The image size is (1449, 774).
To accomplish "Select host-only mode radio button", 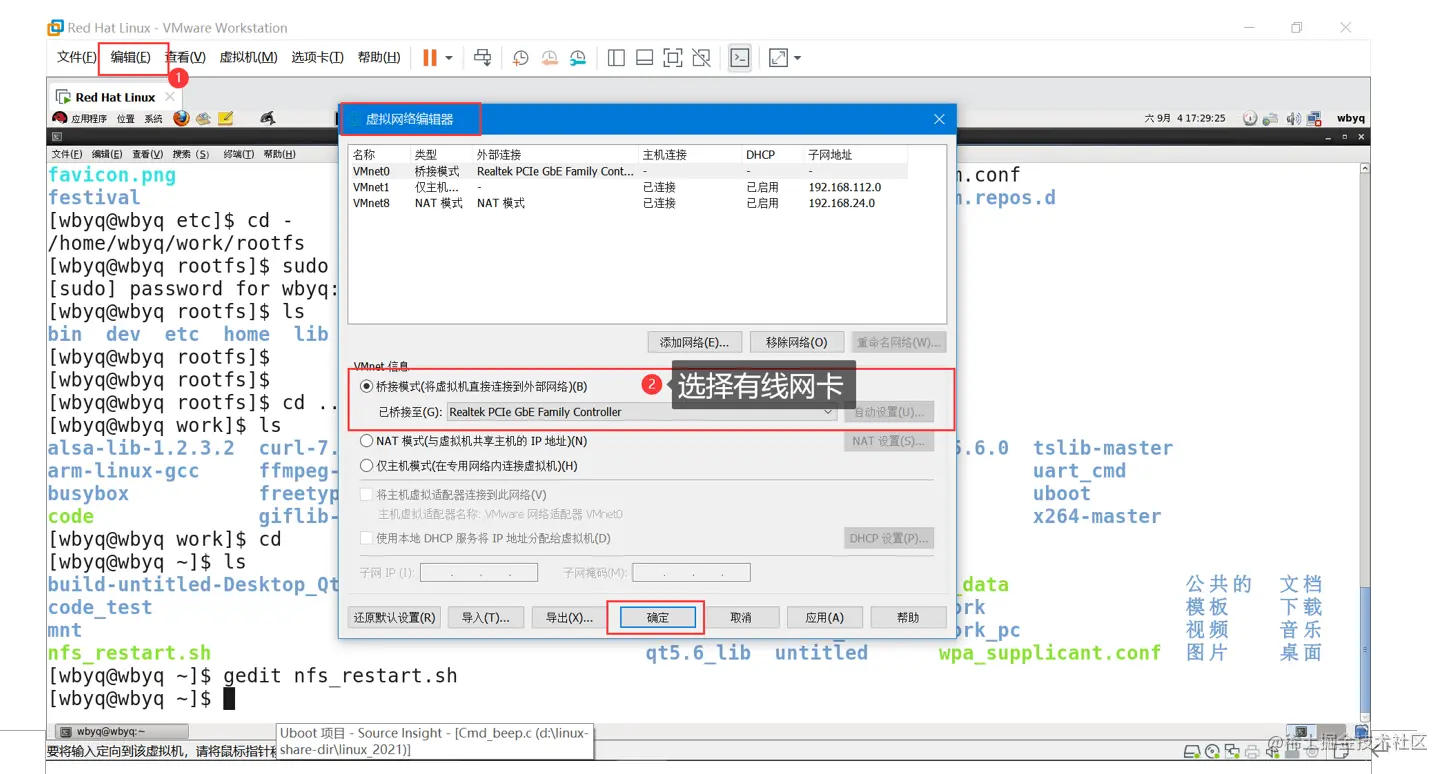I will tap(366, 466).
